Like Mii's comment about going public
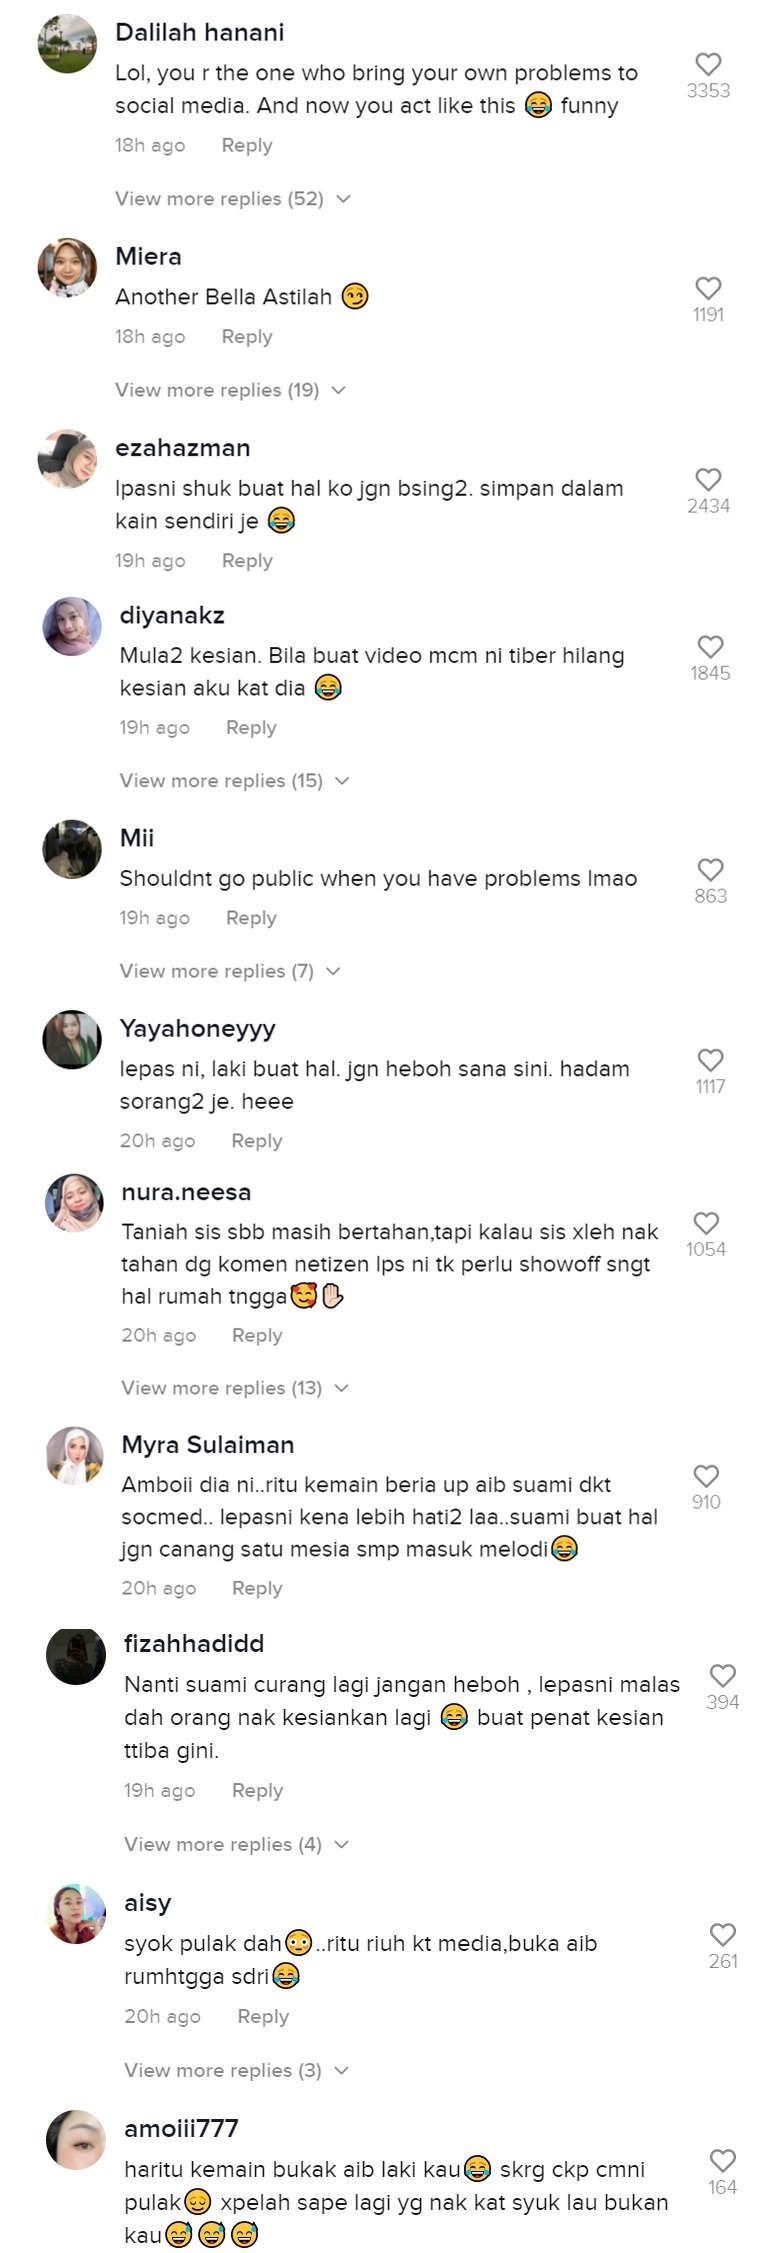Viewport: 766px width, 2253px height. [710, 869]
